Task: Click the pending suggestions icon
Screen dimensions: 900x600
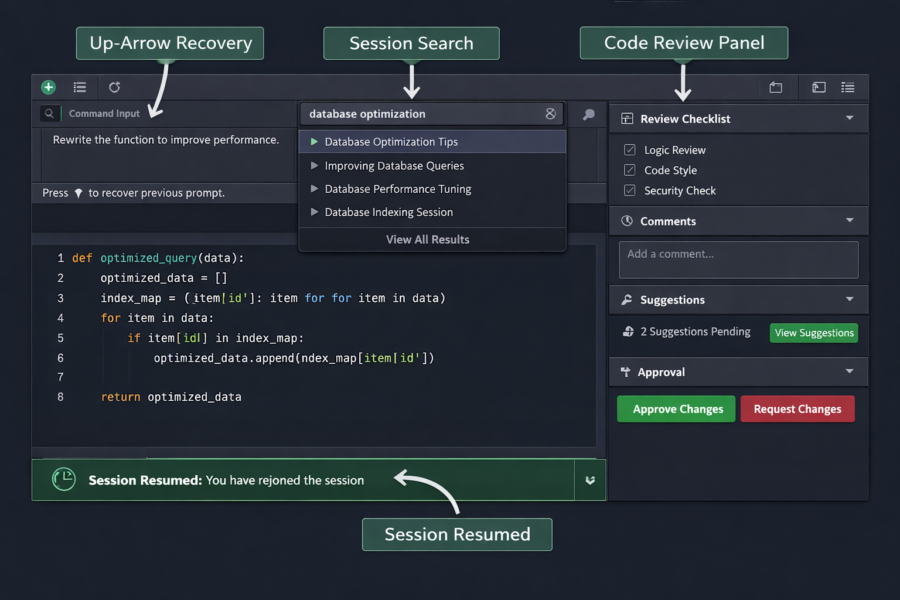Action: coord(629,331)
